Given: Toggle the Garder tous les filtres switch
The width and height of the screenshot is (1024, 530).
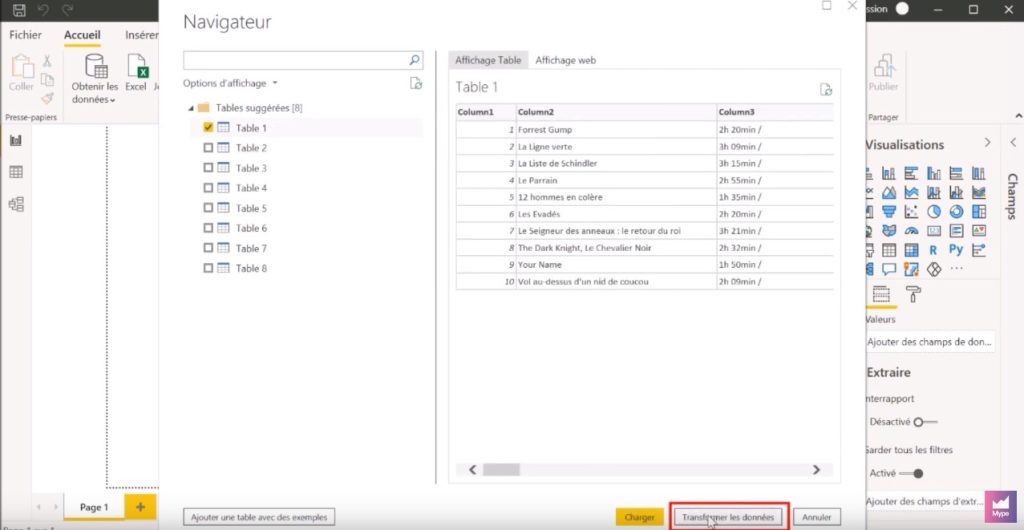Looking at the screenshot, I should pos(912,473).
